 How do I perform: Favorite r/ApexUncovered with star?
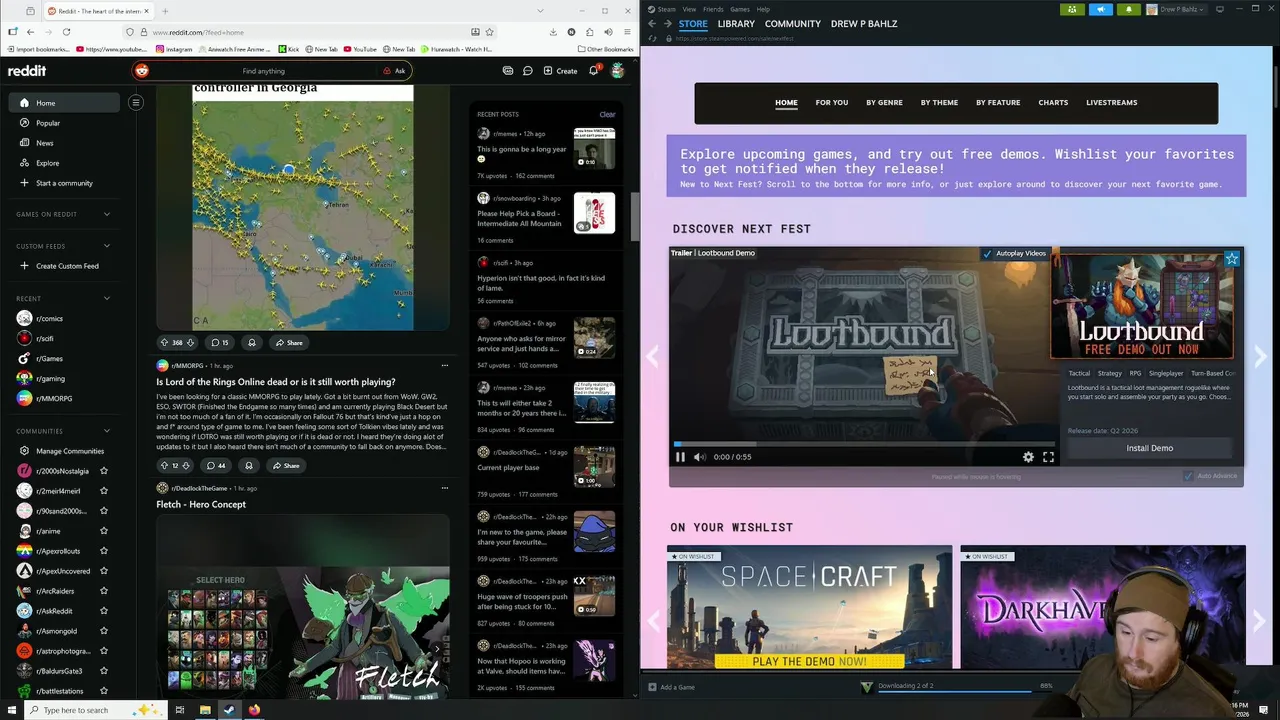pos(104,571)
